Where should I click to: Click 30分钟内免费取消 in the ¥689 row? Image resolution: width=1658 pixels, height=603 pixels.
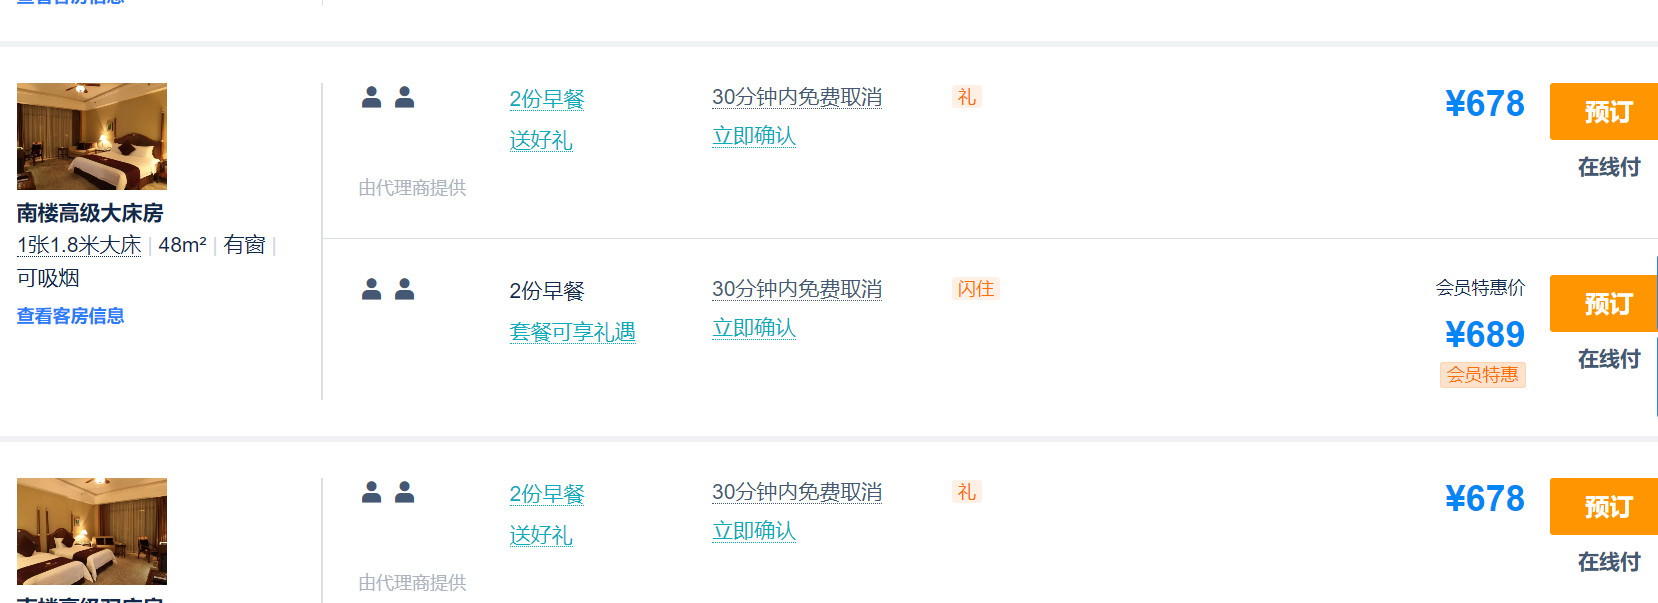coord(796,289)
